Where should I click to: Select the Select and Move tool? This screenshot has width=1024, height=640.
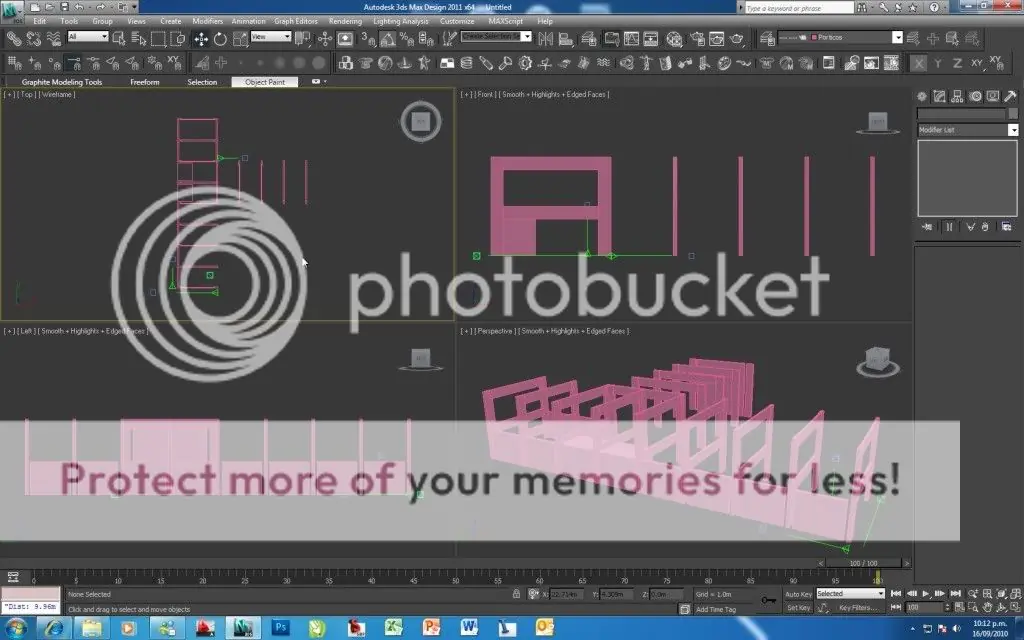click(x=201, y=39)
